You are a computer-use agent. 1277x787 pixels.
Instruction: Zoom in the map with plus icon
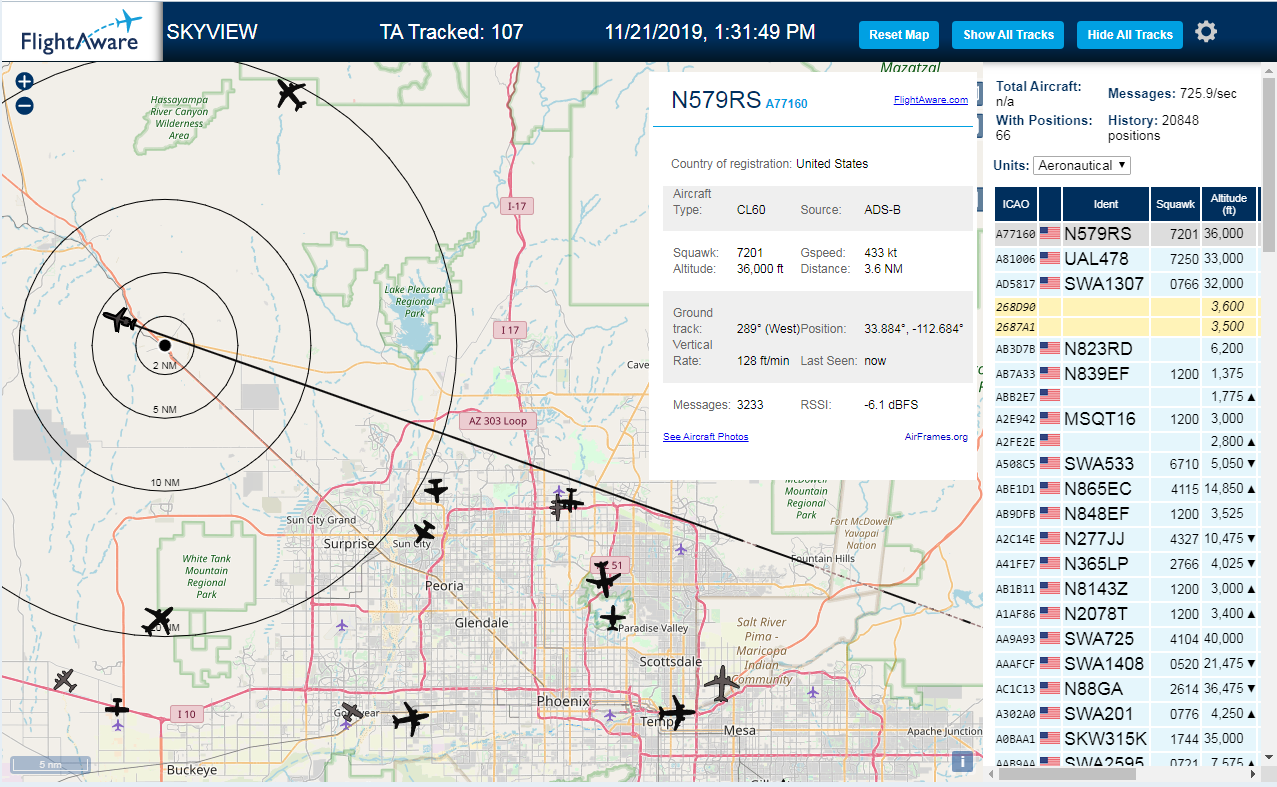[25, 83]
